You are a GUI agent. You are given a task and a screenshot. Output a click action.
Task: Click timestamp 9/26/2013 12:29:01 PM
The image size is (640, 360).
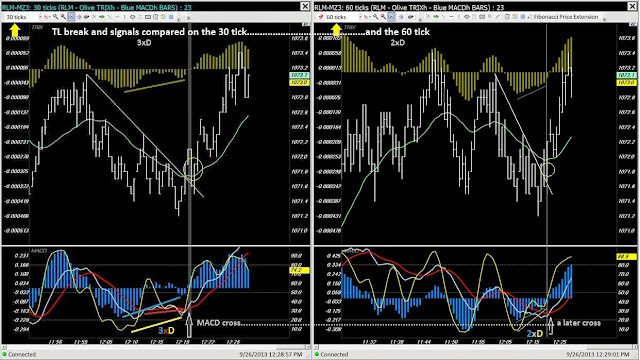tap(598, 354)
